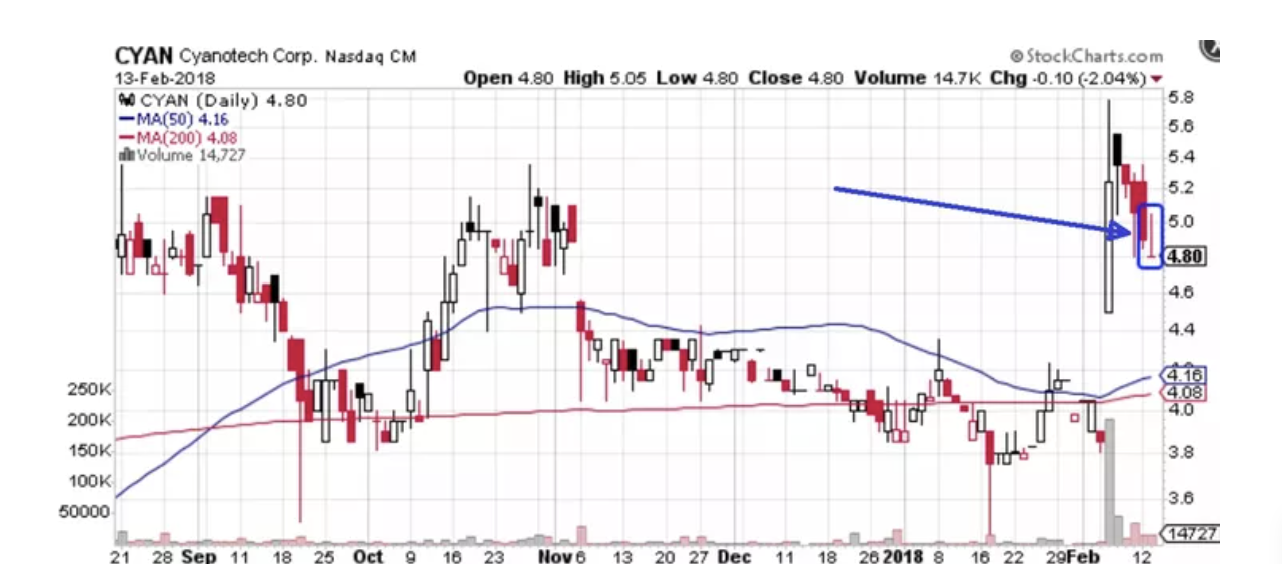The height and width of the screenshot is (564, 1282).
Task: Click the 14727 volume tag at bottom right
Action: (x=1190, y=534)
